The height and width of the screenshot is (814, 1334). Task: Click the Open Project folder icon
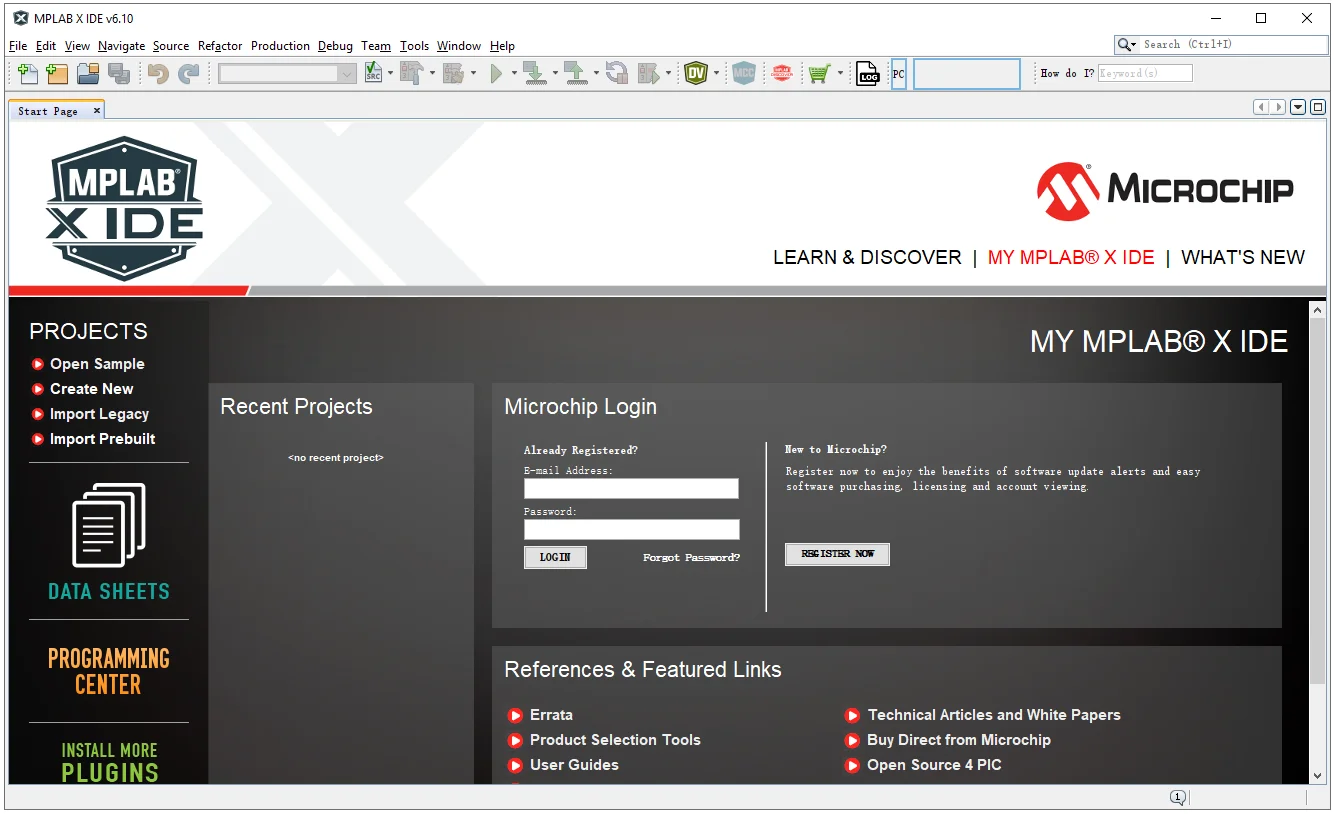88,73
